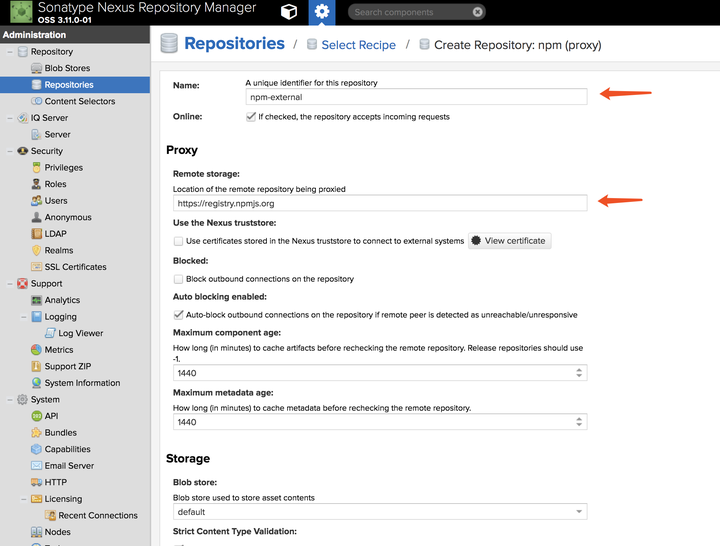Screen dimensions: 720x546
Task: Collapse the Logging tree node
Action: [x=23, y=317]
